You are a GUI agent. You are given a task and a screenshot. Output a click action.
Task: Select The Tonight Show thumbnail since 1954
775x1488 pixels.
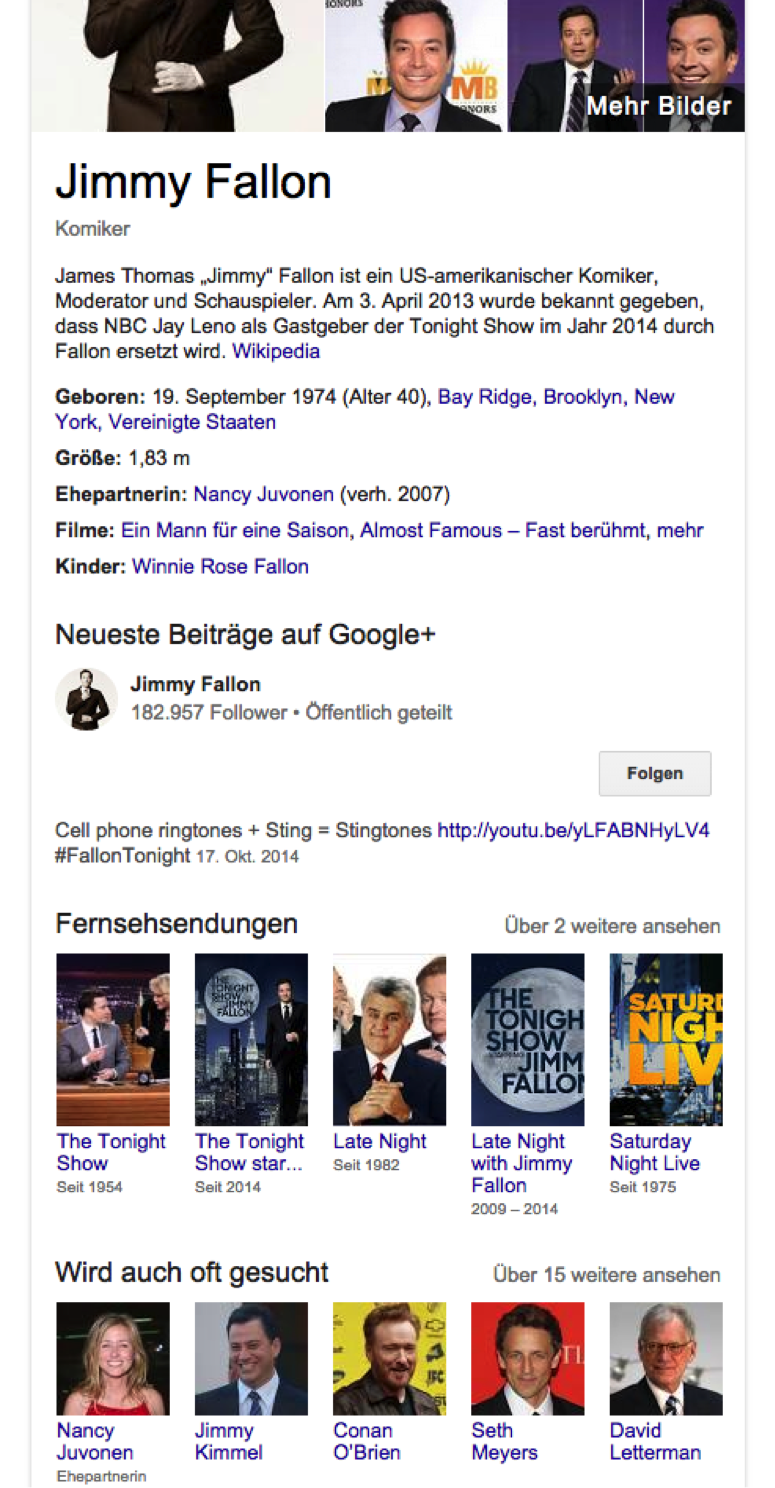pos(113,1040)
